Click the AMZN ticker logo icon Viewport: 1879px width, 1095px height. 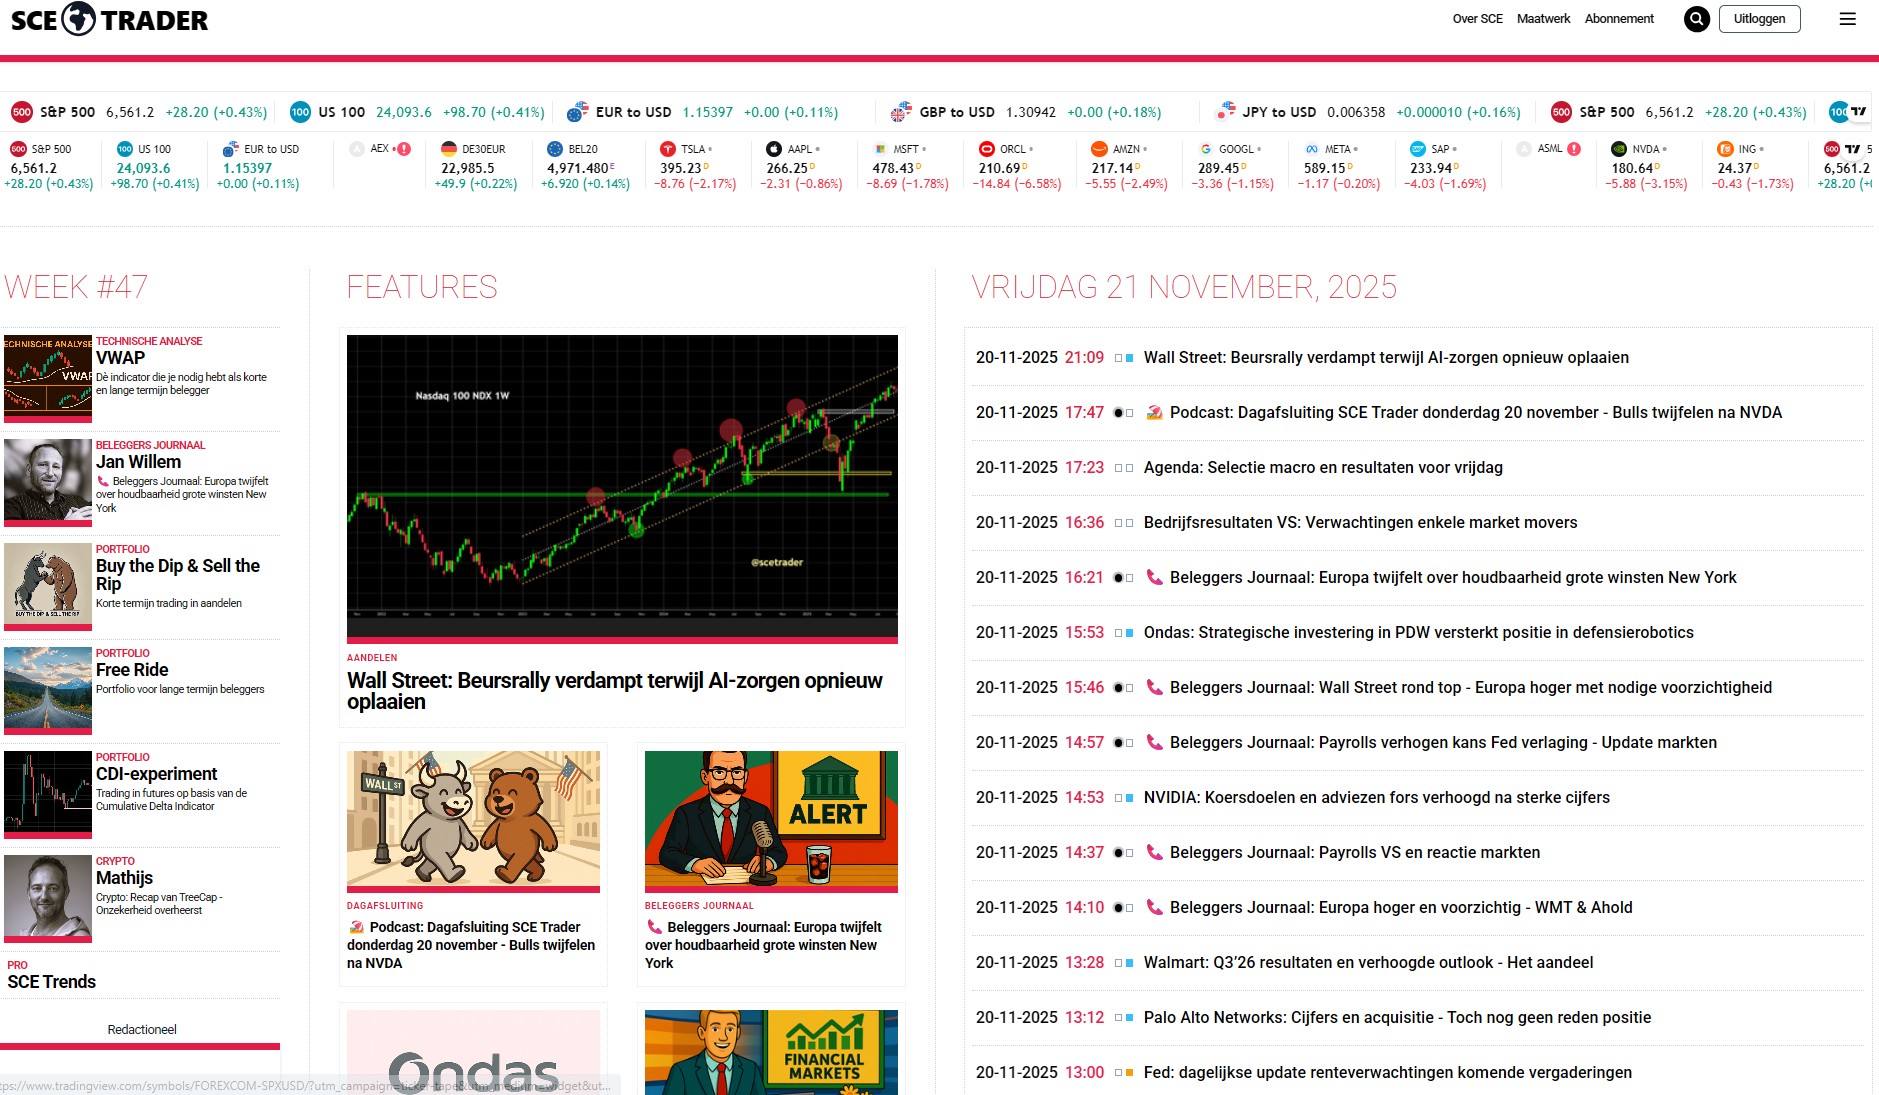coord(1099,149)
